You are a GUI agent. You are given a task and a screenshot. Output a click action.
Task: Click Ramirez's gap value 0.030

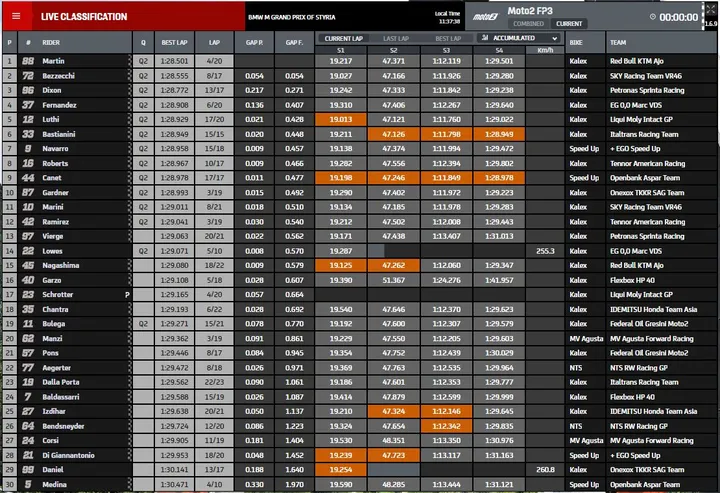[x=254, y=222]
